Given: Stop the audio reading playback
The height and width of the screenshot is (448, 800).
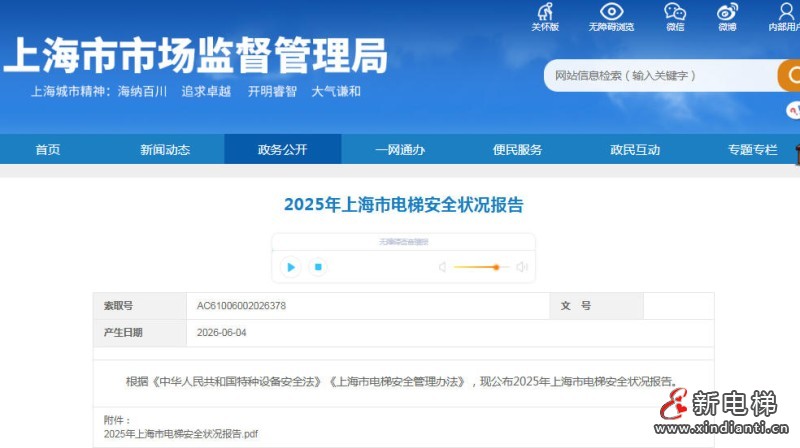Looking at the screenshot, I should point(318,267).
